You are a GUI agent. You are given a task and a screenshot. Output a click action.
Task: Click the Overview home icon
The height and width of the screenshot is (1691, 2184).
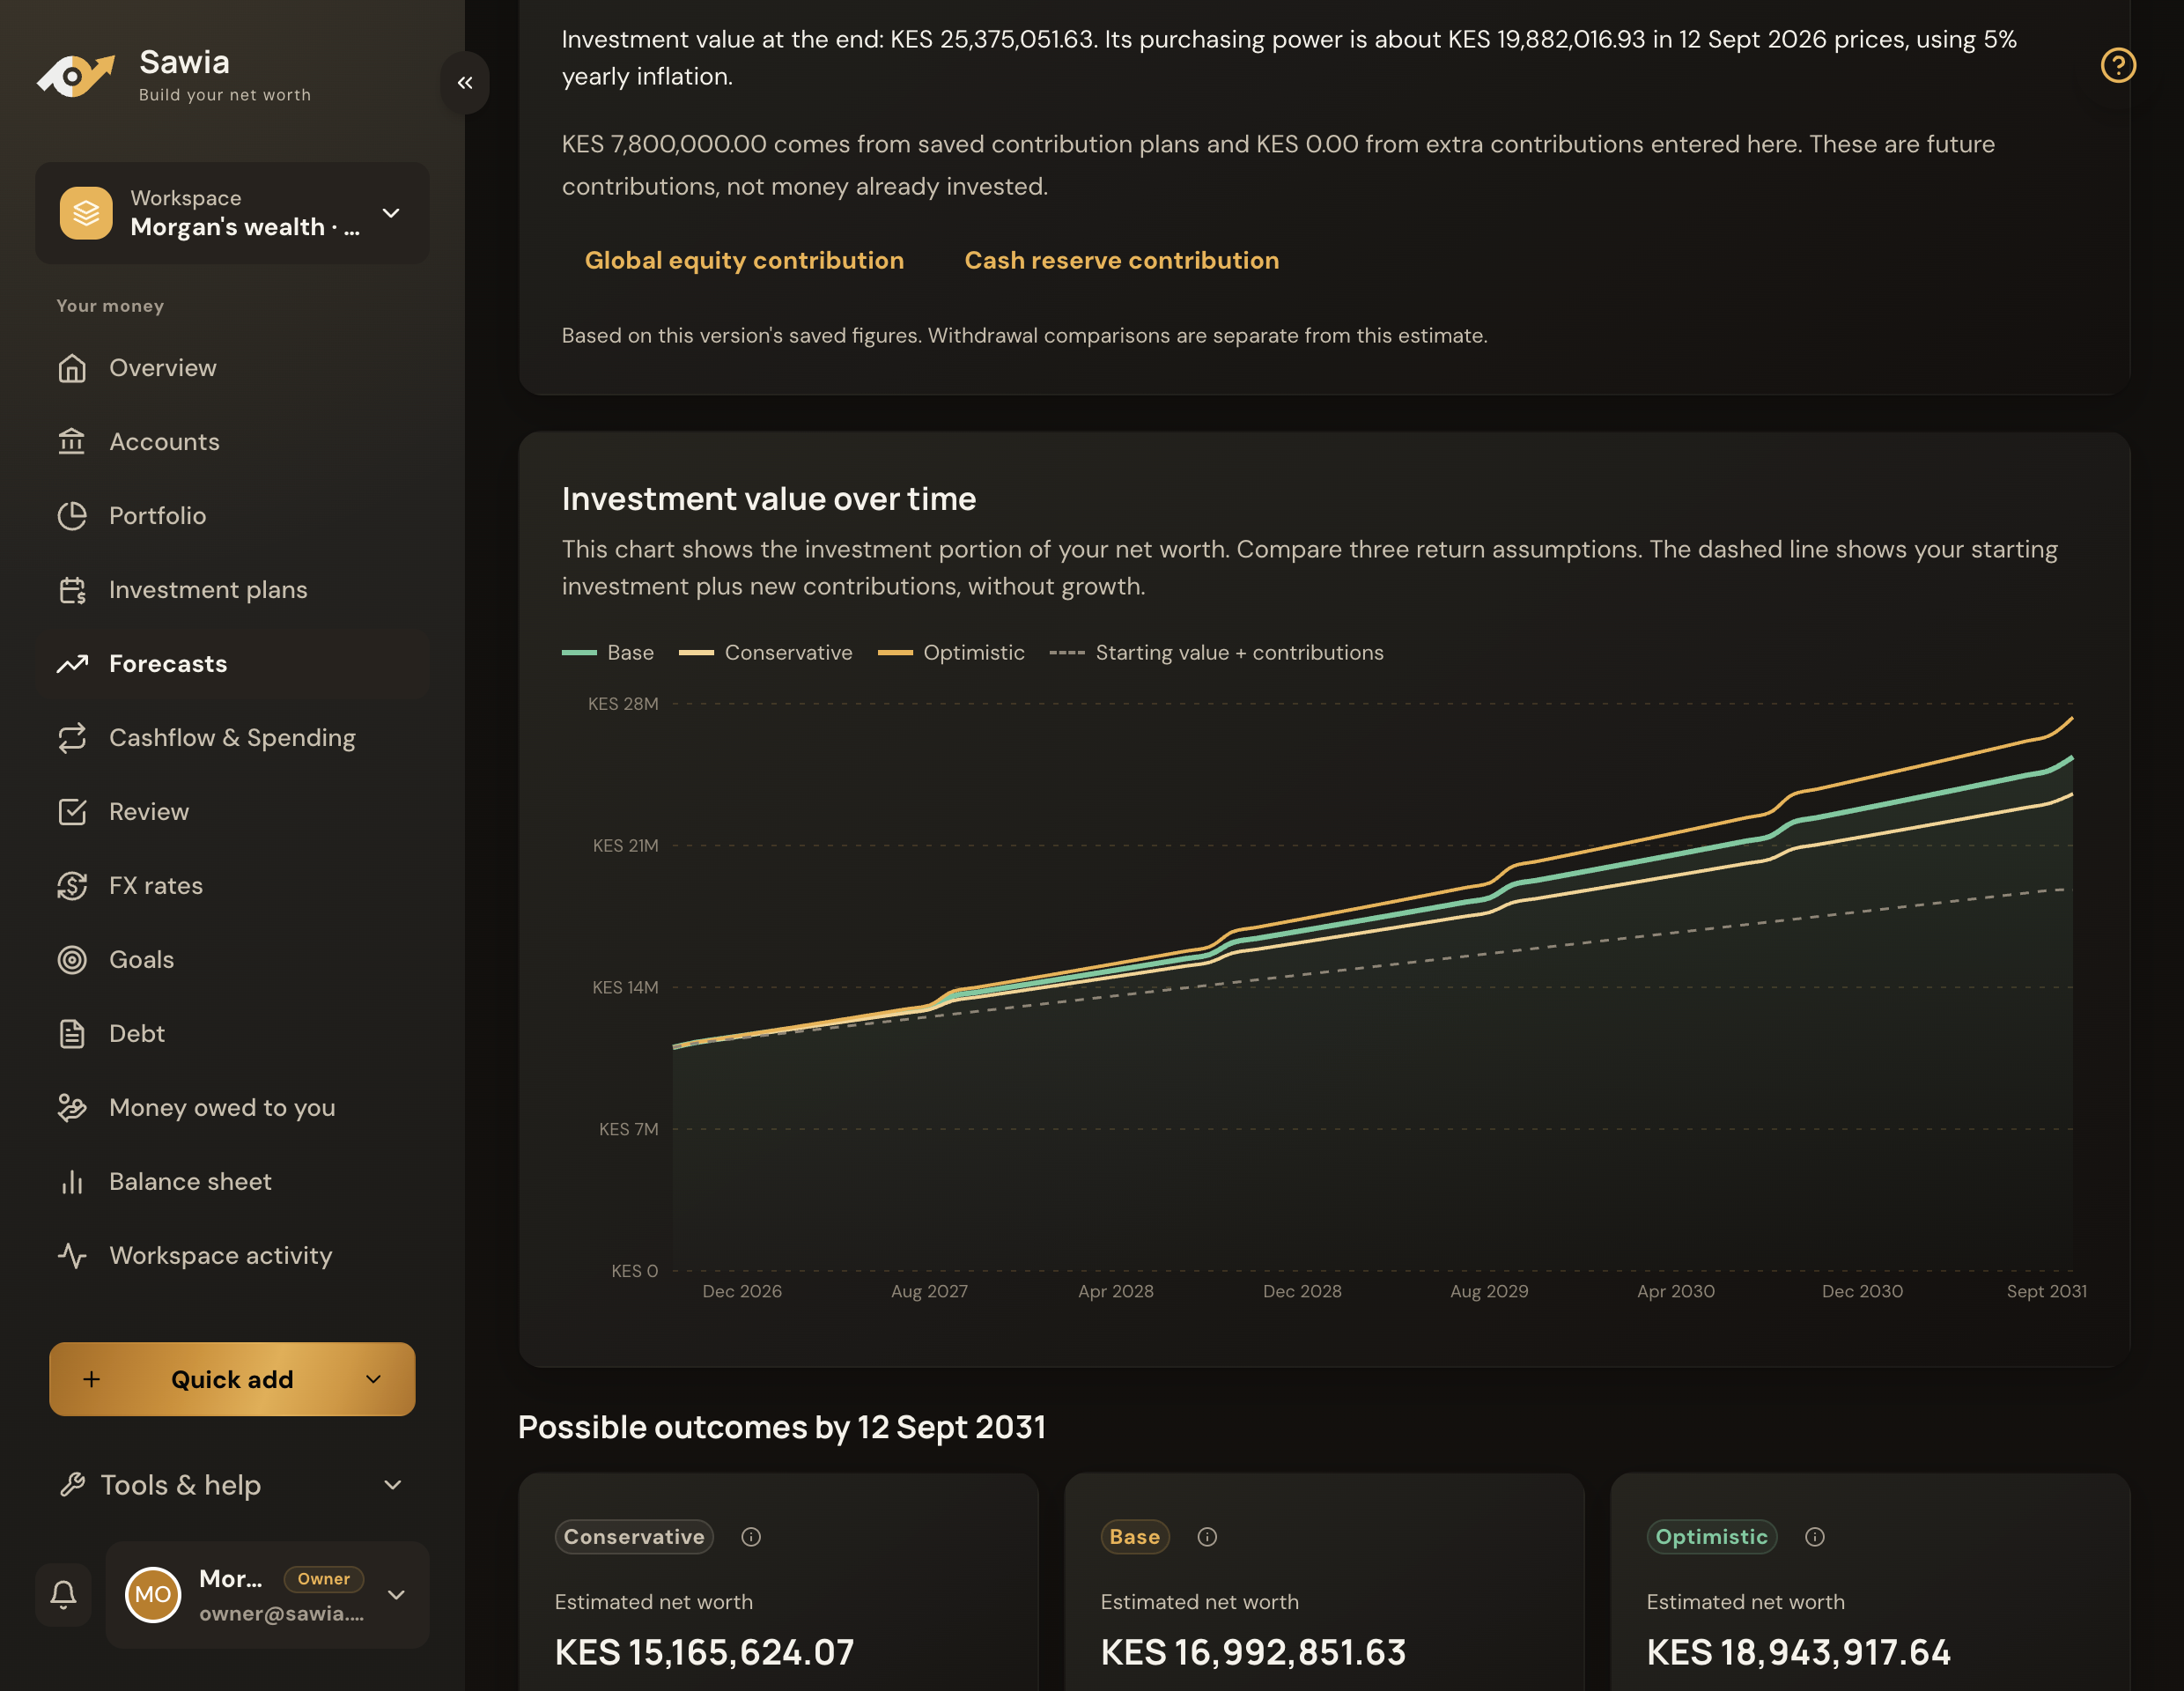(72, 368)
